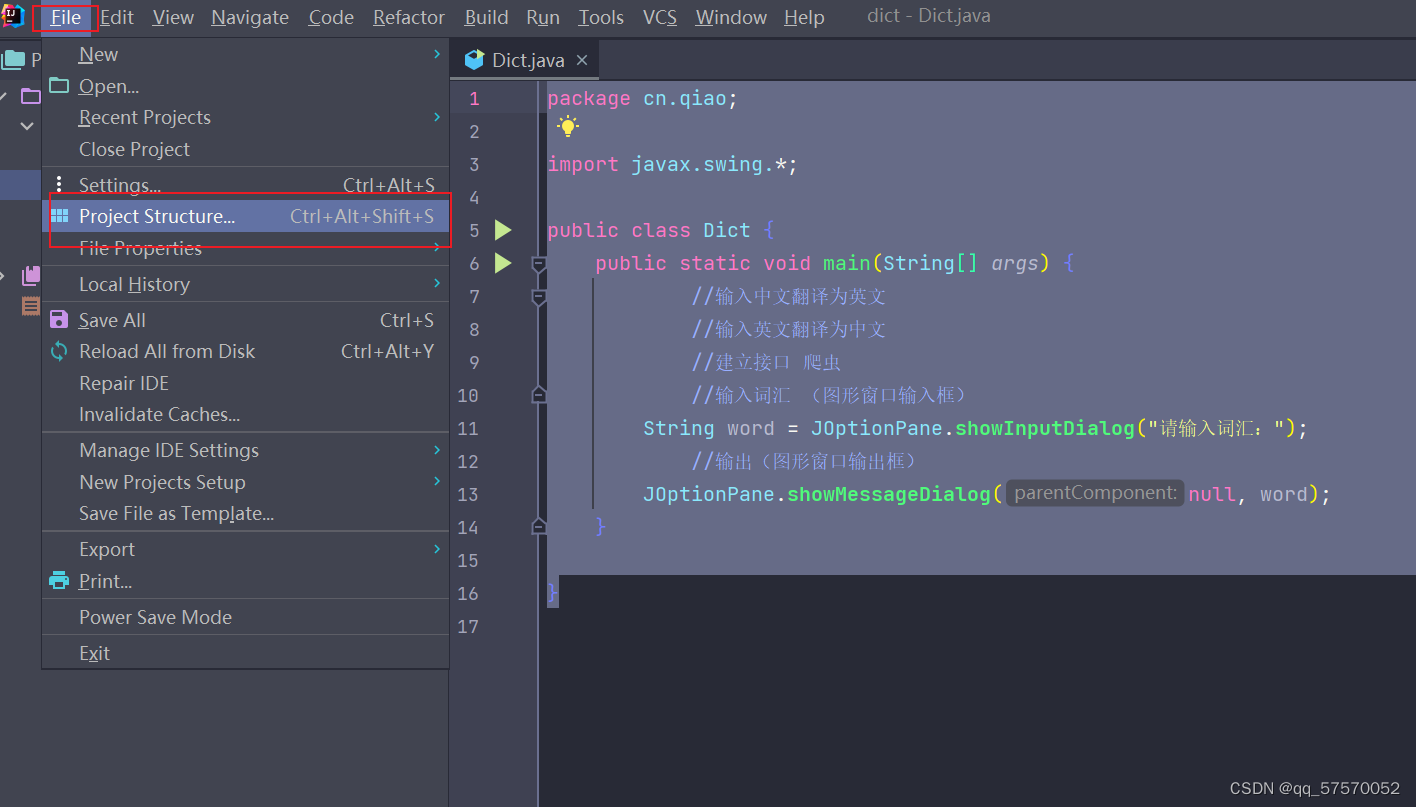The width and height of the screenshot is (1416, 807).
Task: Enable Power Save Mode
Action: (x=245, y=617)
